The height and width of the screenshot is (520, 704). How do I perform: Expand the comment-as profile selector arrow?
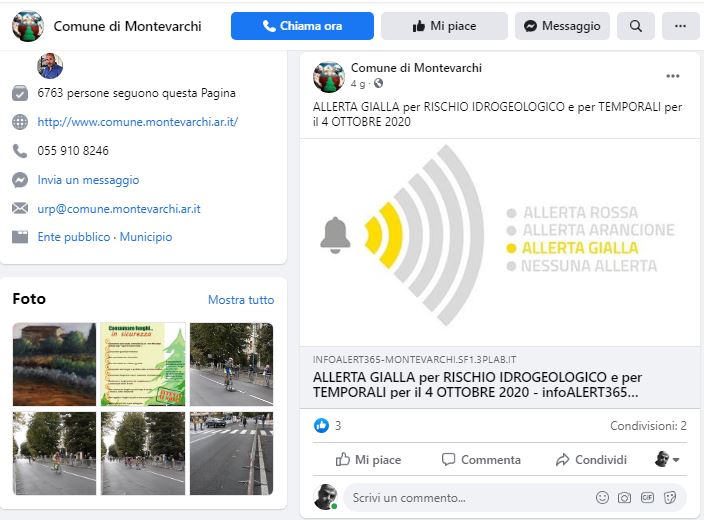667,459
